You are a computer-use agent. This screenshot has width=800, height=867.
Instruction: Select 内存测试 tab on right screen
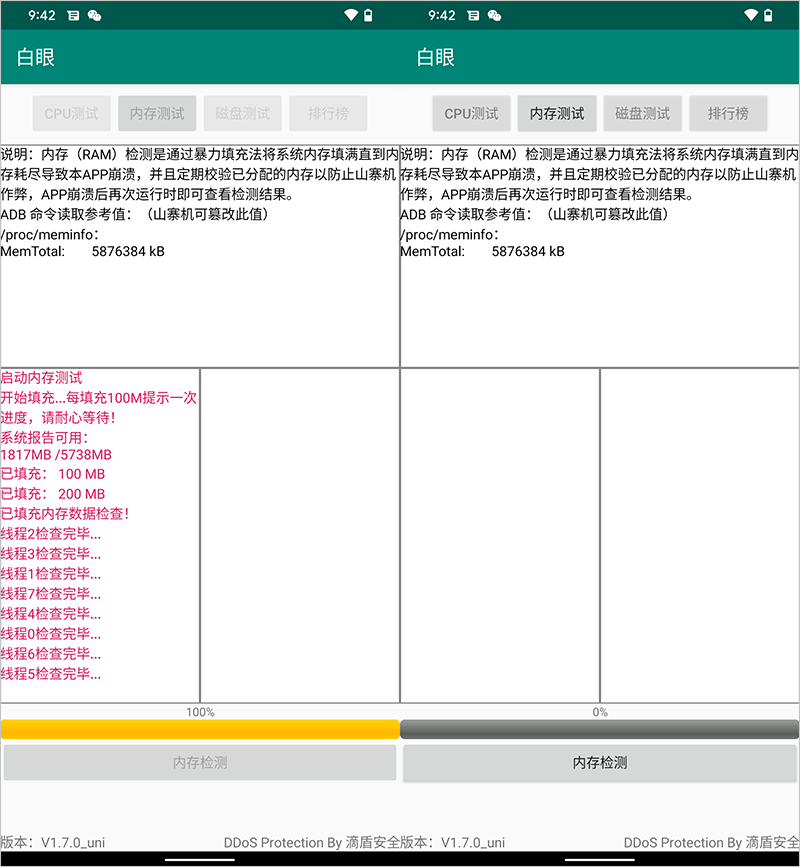557,114
